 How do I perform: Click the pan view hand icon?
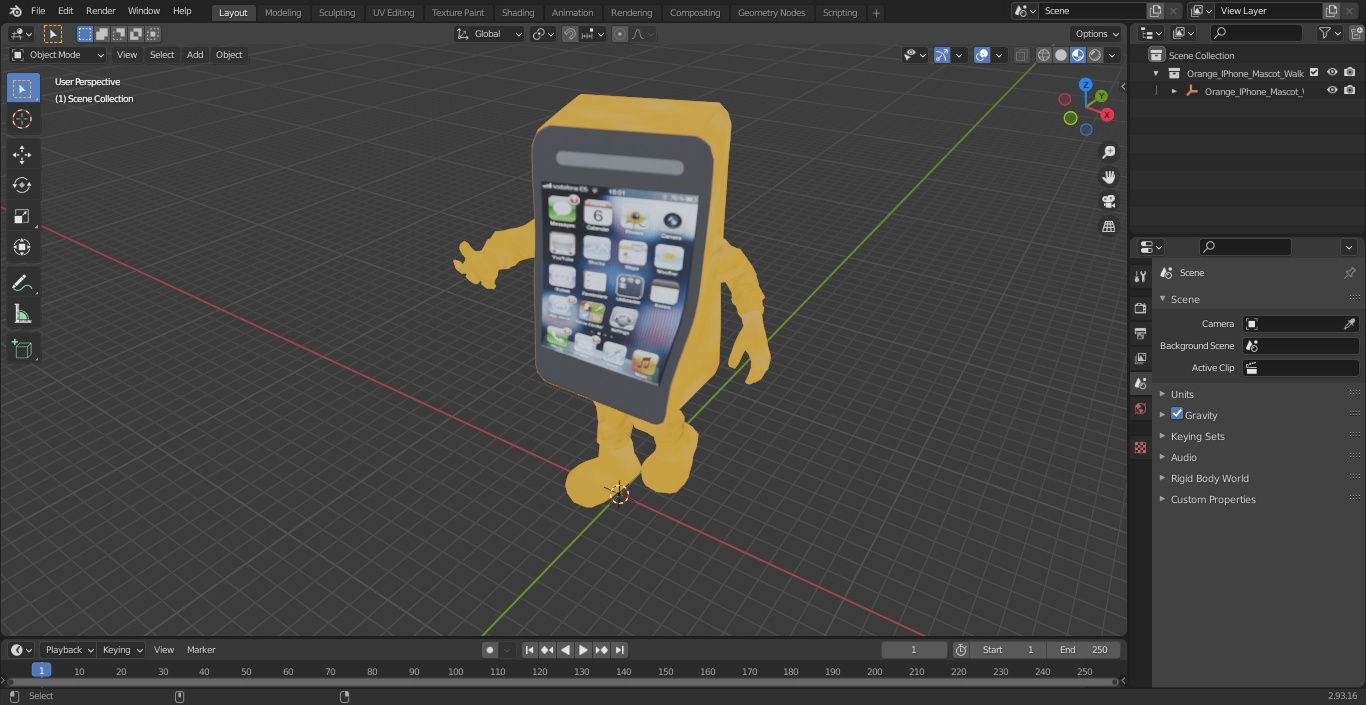click(1108, 177)
